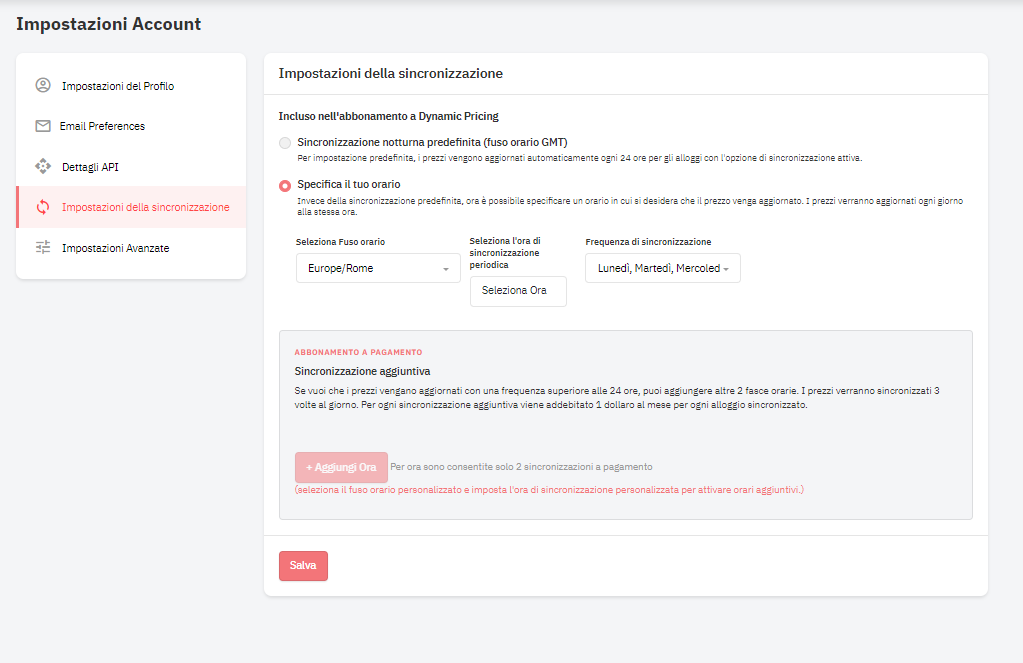The image size is (1023, 663).
Task: Click the additional sync pricing description paragraph
Action: coord(617,398)
